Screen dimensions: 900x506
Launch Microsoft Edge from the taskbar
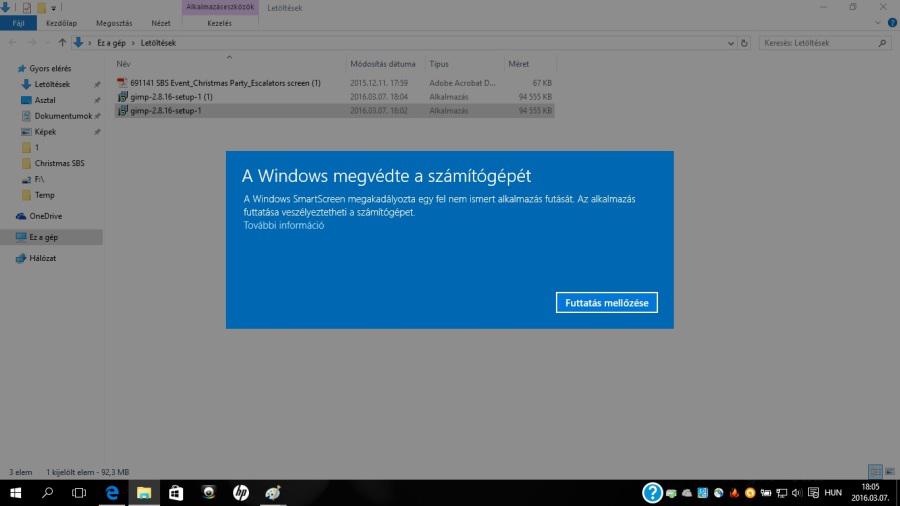point(112,493)
